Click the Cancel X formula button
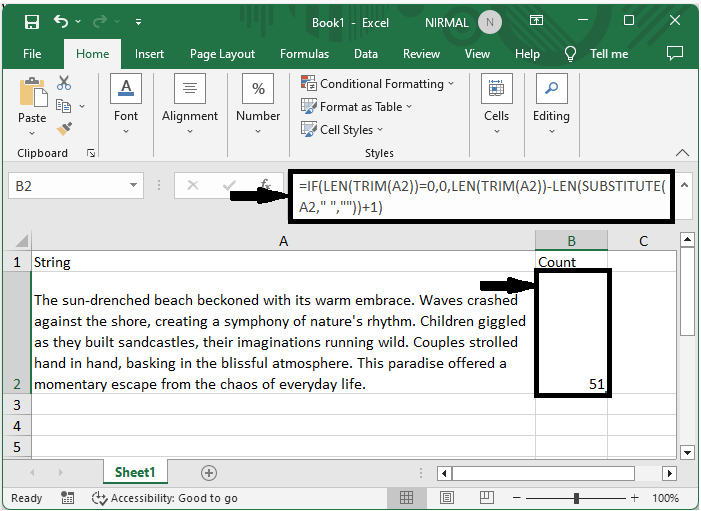701x511 pixels. (x=193, y=185)
